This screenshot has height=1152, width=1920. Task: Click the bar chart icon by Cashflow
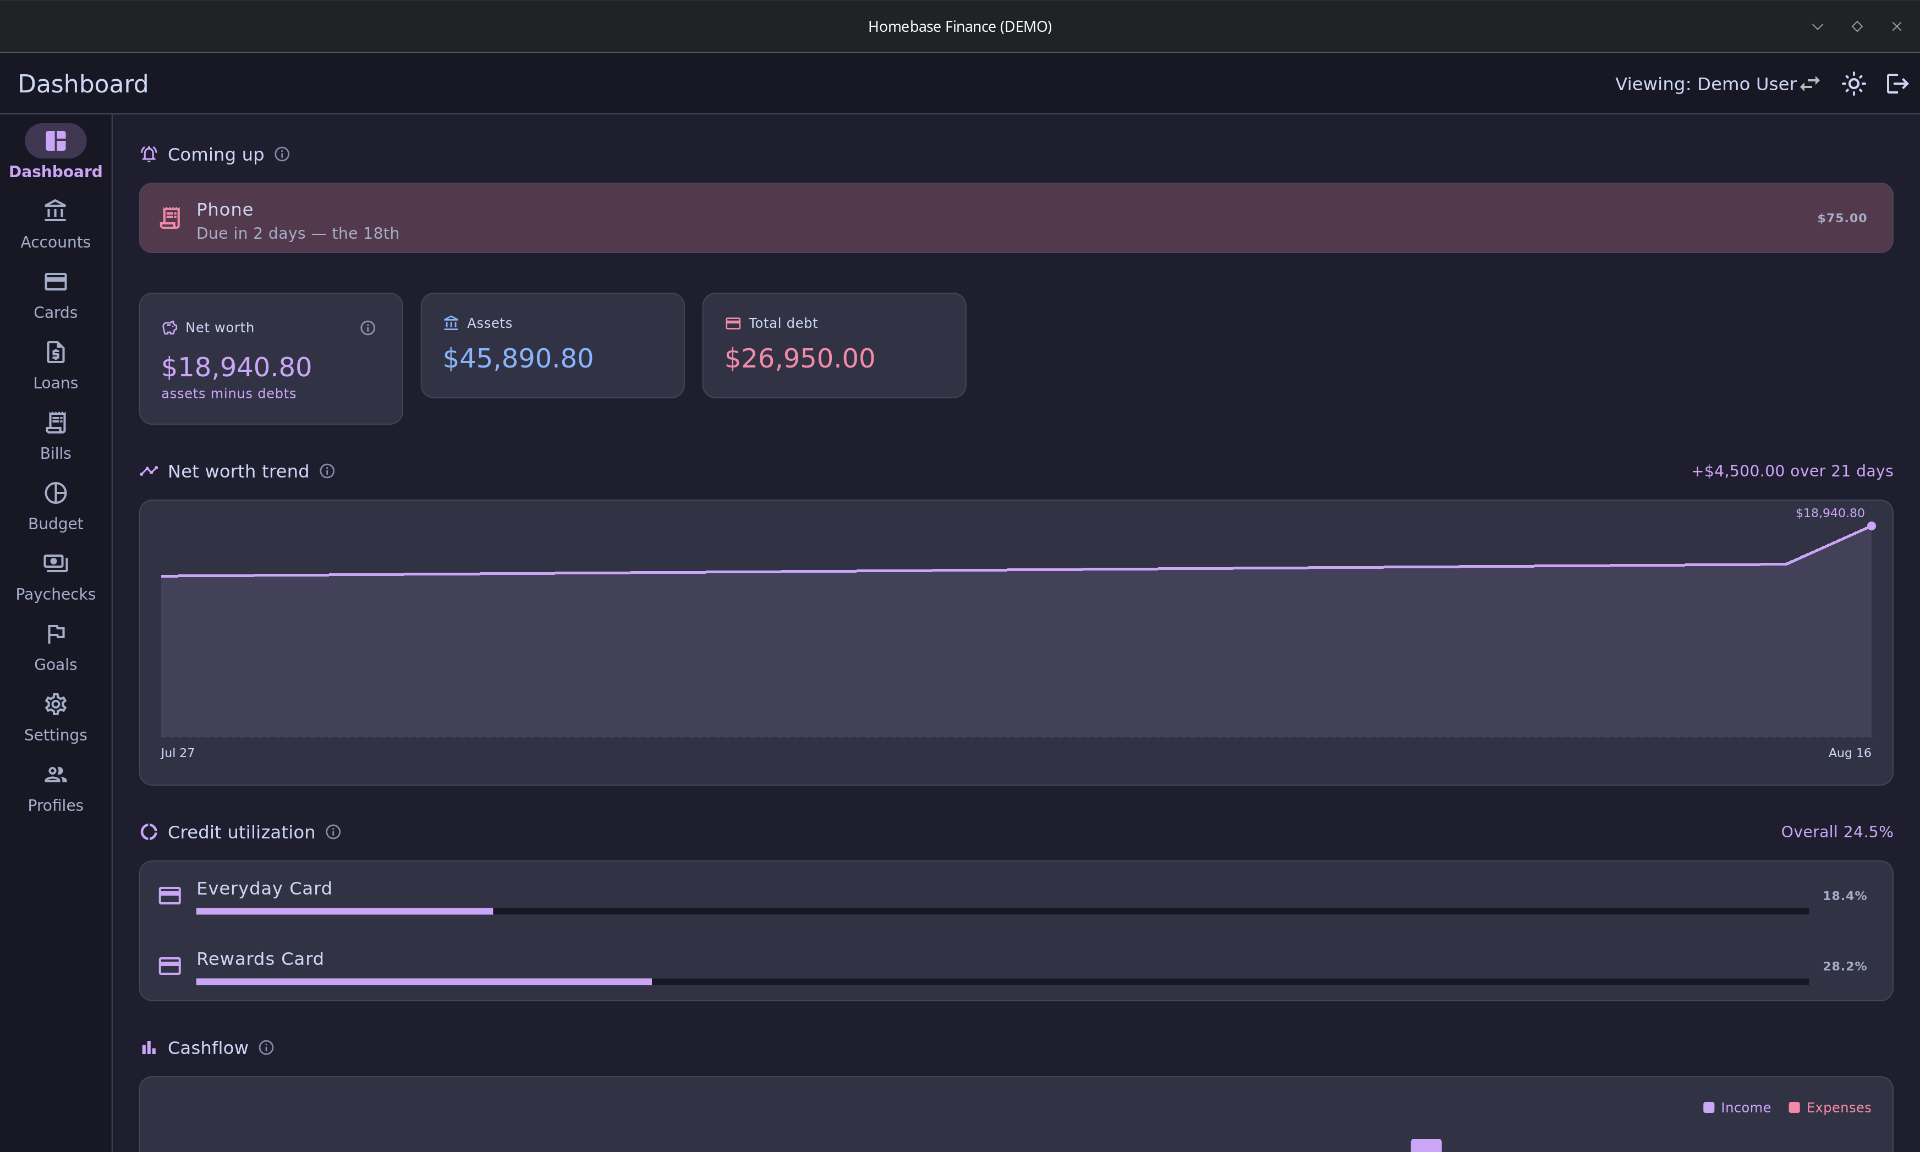pos(149,1048)
